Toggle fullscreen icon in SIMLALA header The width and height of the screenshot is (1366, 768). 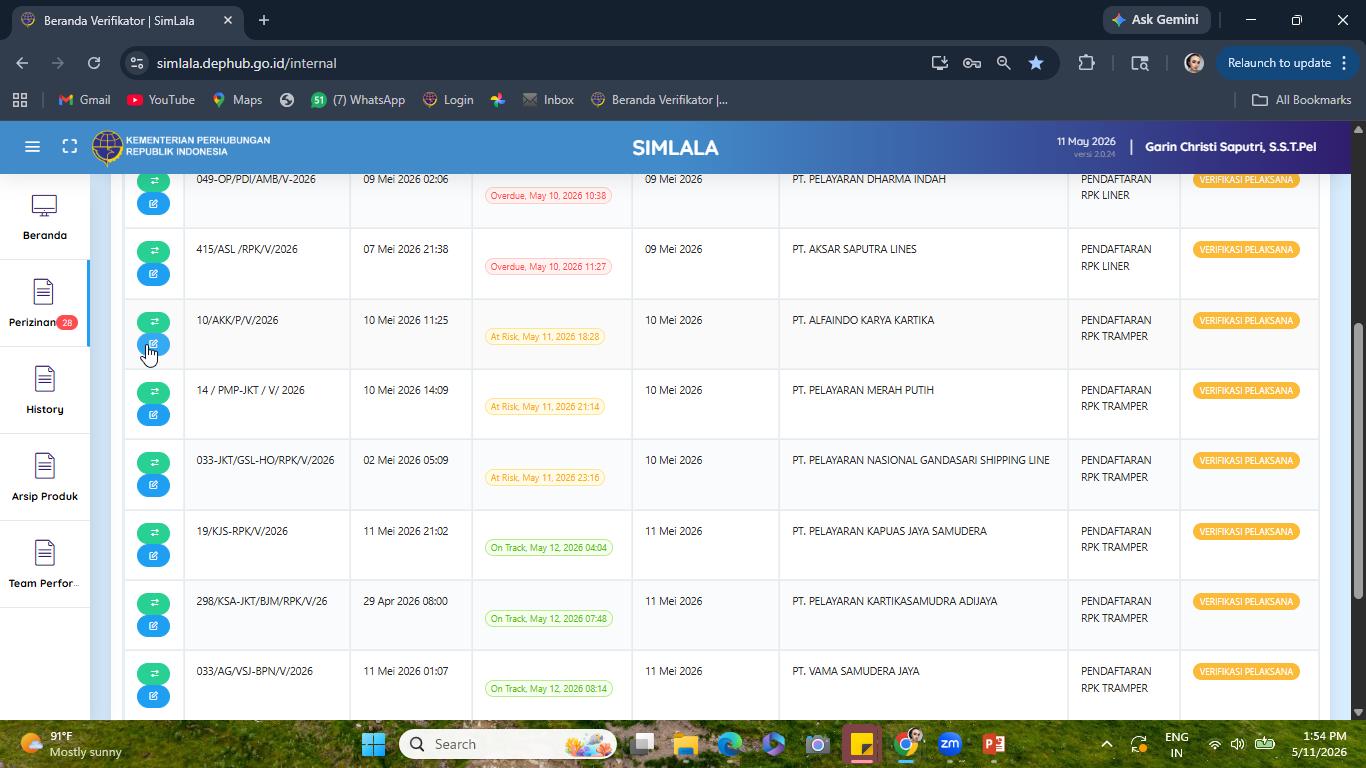70,147
